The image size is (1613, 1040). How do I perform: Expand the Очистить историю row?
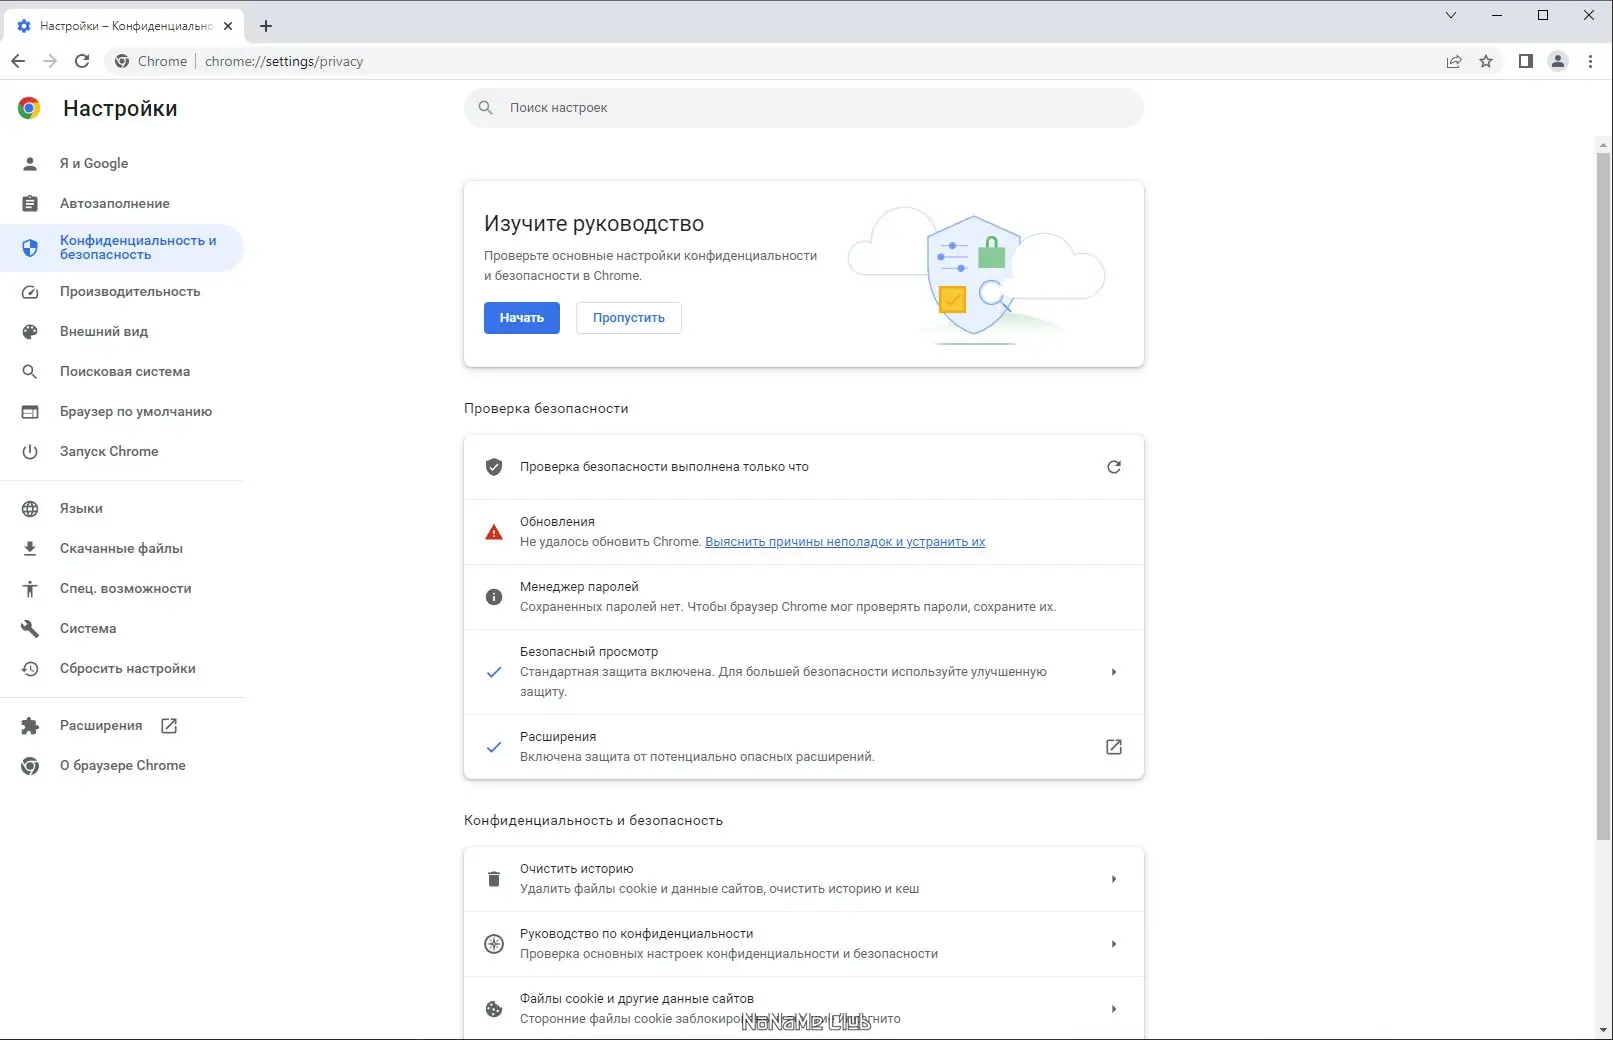1114,879
